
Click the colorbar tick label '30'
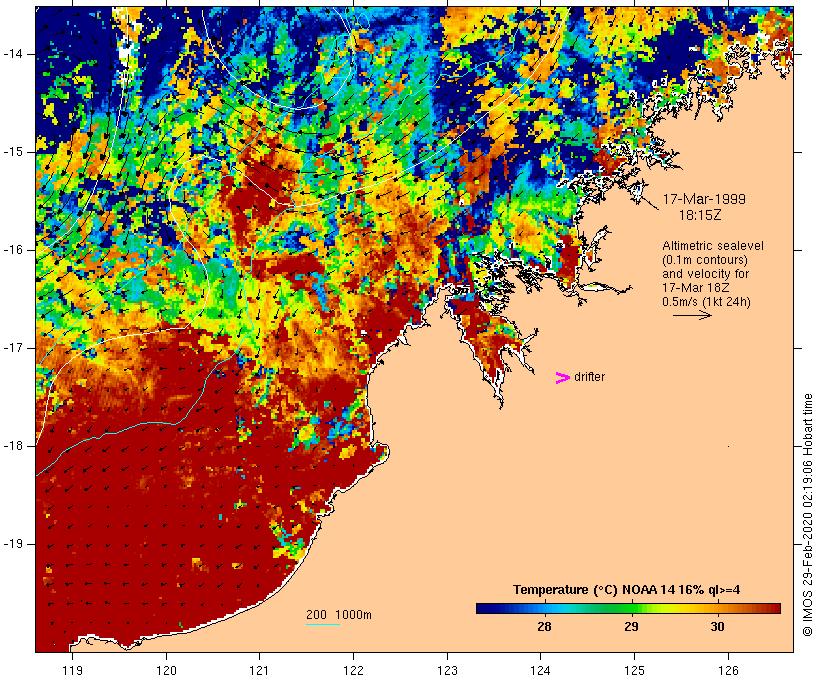pyautogui.click(x=718, y=626)
